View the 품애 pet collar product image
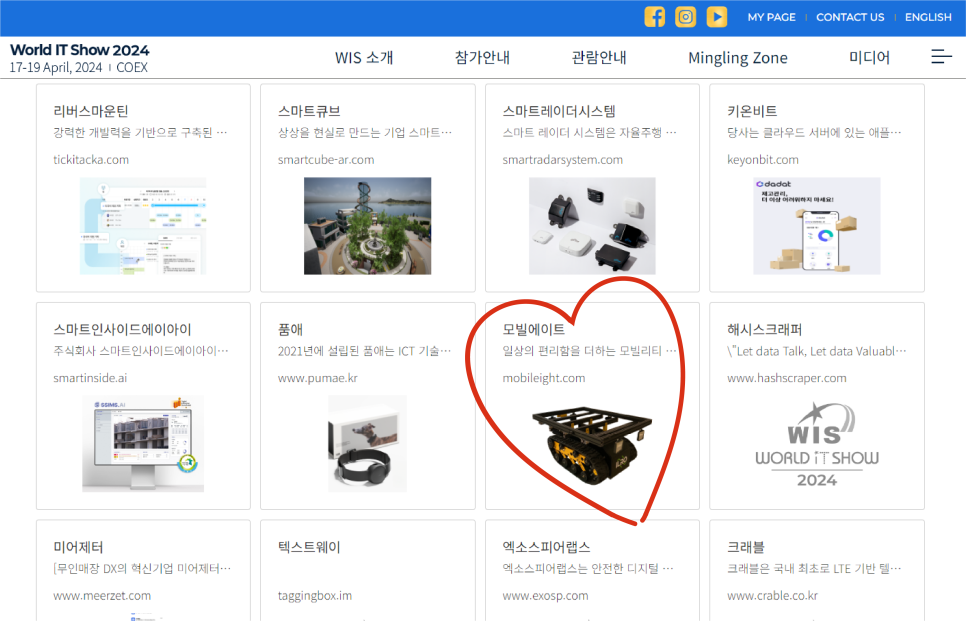966x621 pixels. click(367, 444)
